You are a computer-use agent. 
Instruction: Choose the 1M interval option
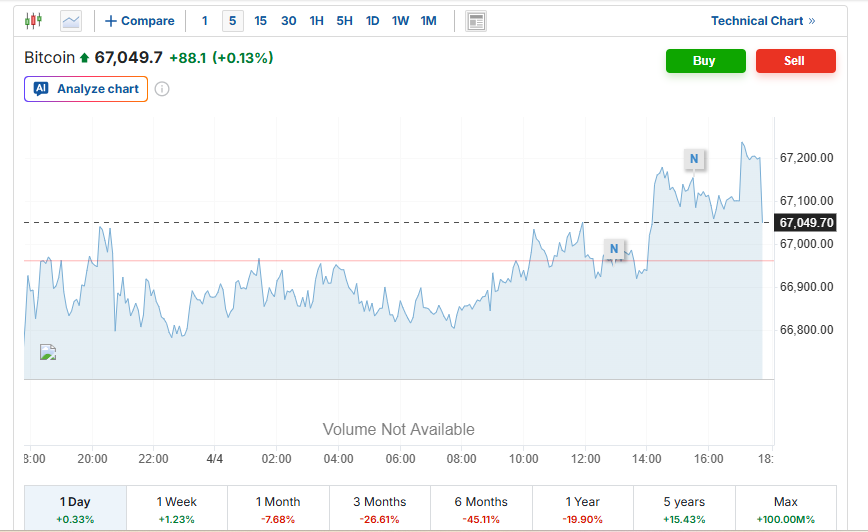click(428, 21)
